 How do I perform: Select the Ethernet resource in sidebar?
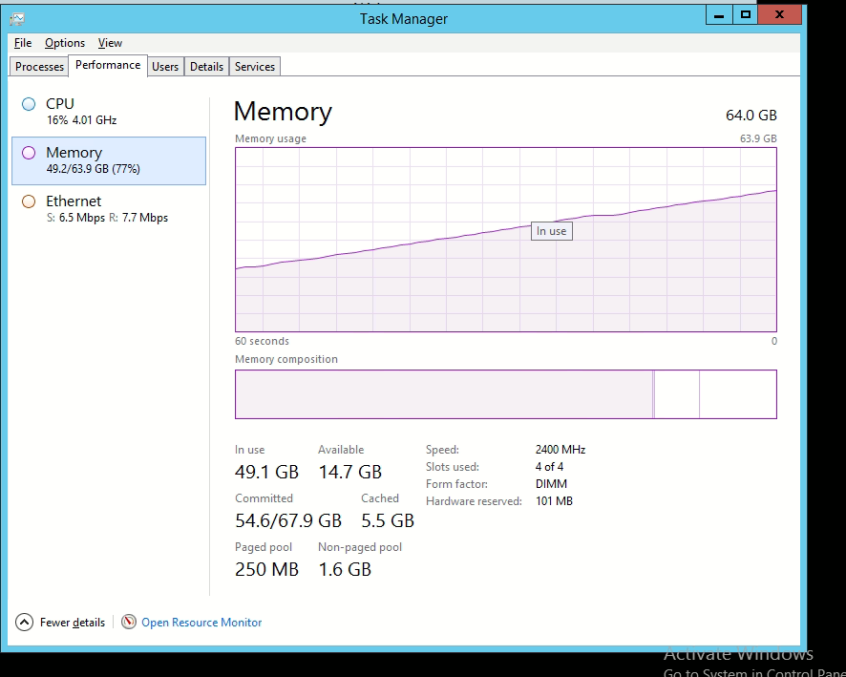[x=108, y=209]
